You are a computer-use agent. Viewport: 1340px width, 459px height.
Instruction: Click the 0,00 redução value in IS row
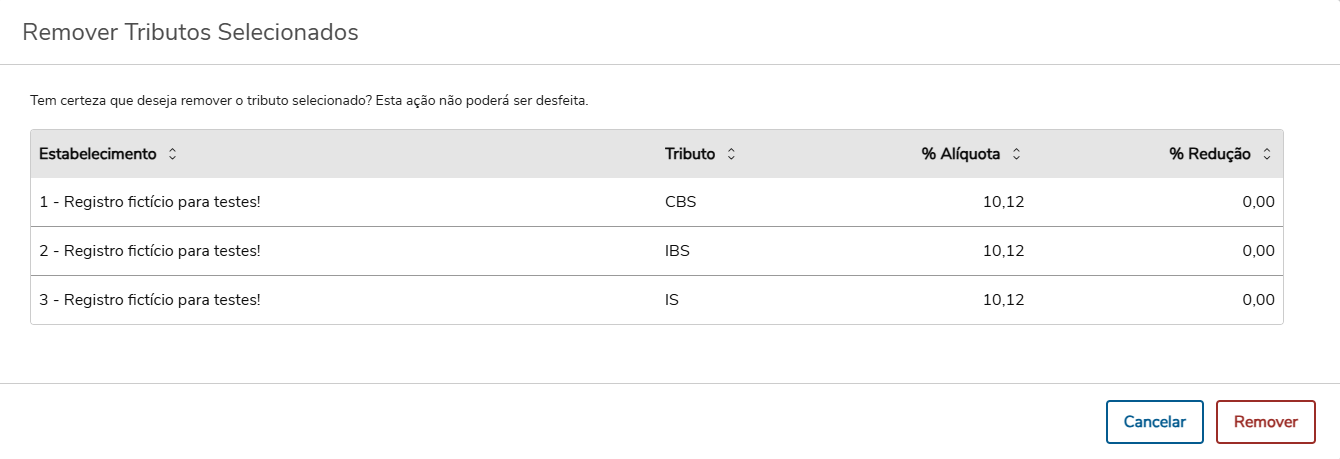[x=1258, y=300]
